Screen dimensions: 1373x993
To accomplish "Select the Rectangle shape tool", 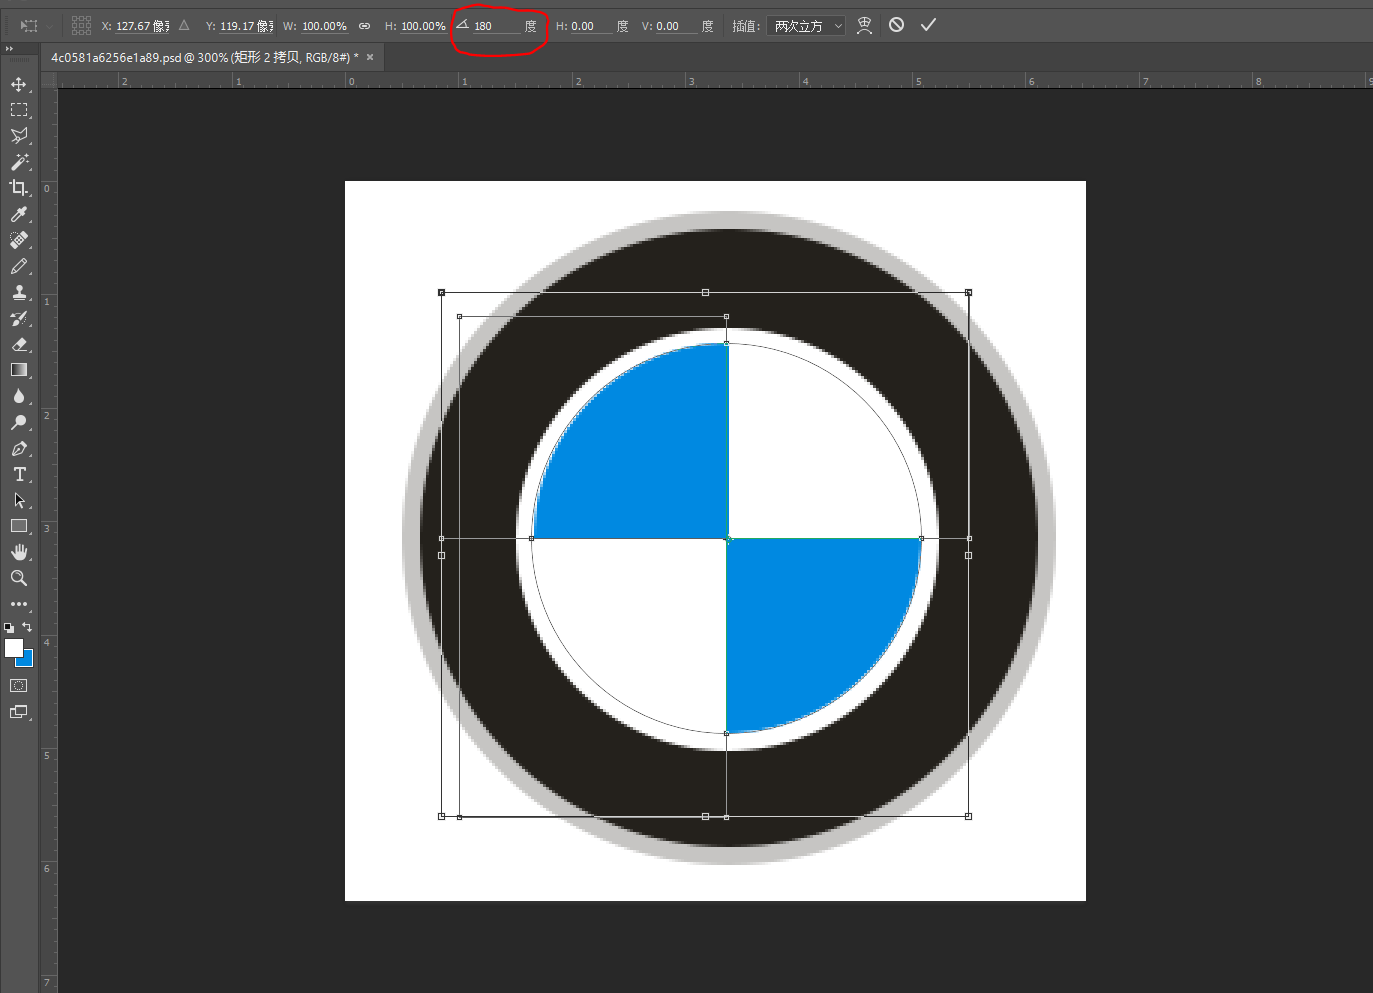I will pyautogui.click(x=19, y=526).
